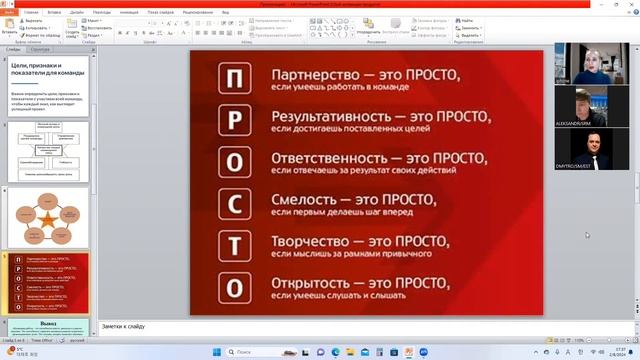Click the Вырезать (Cut) button

(31, 21)
